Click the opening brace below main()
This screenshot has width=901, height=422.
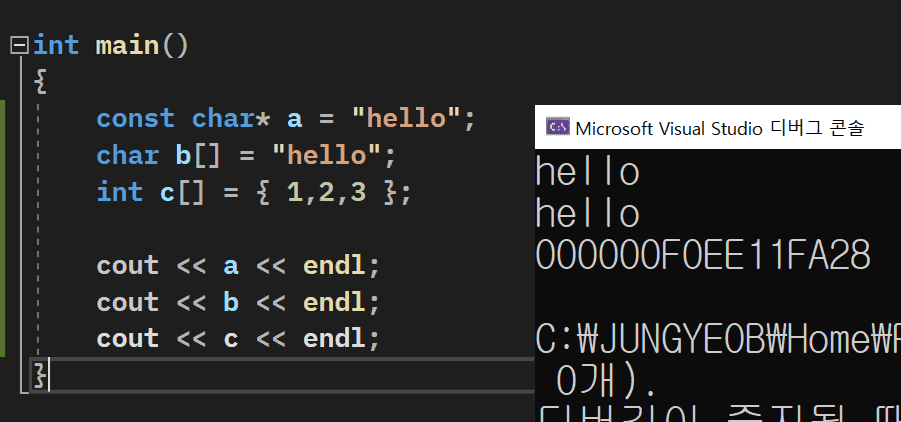40,82
